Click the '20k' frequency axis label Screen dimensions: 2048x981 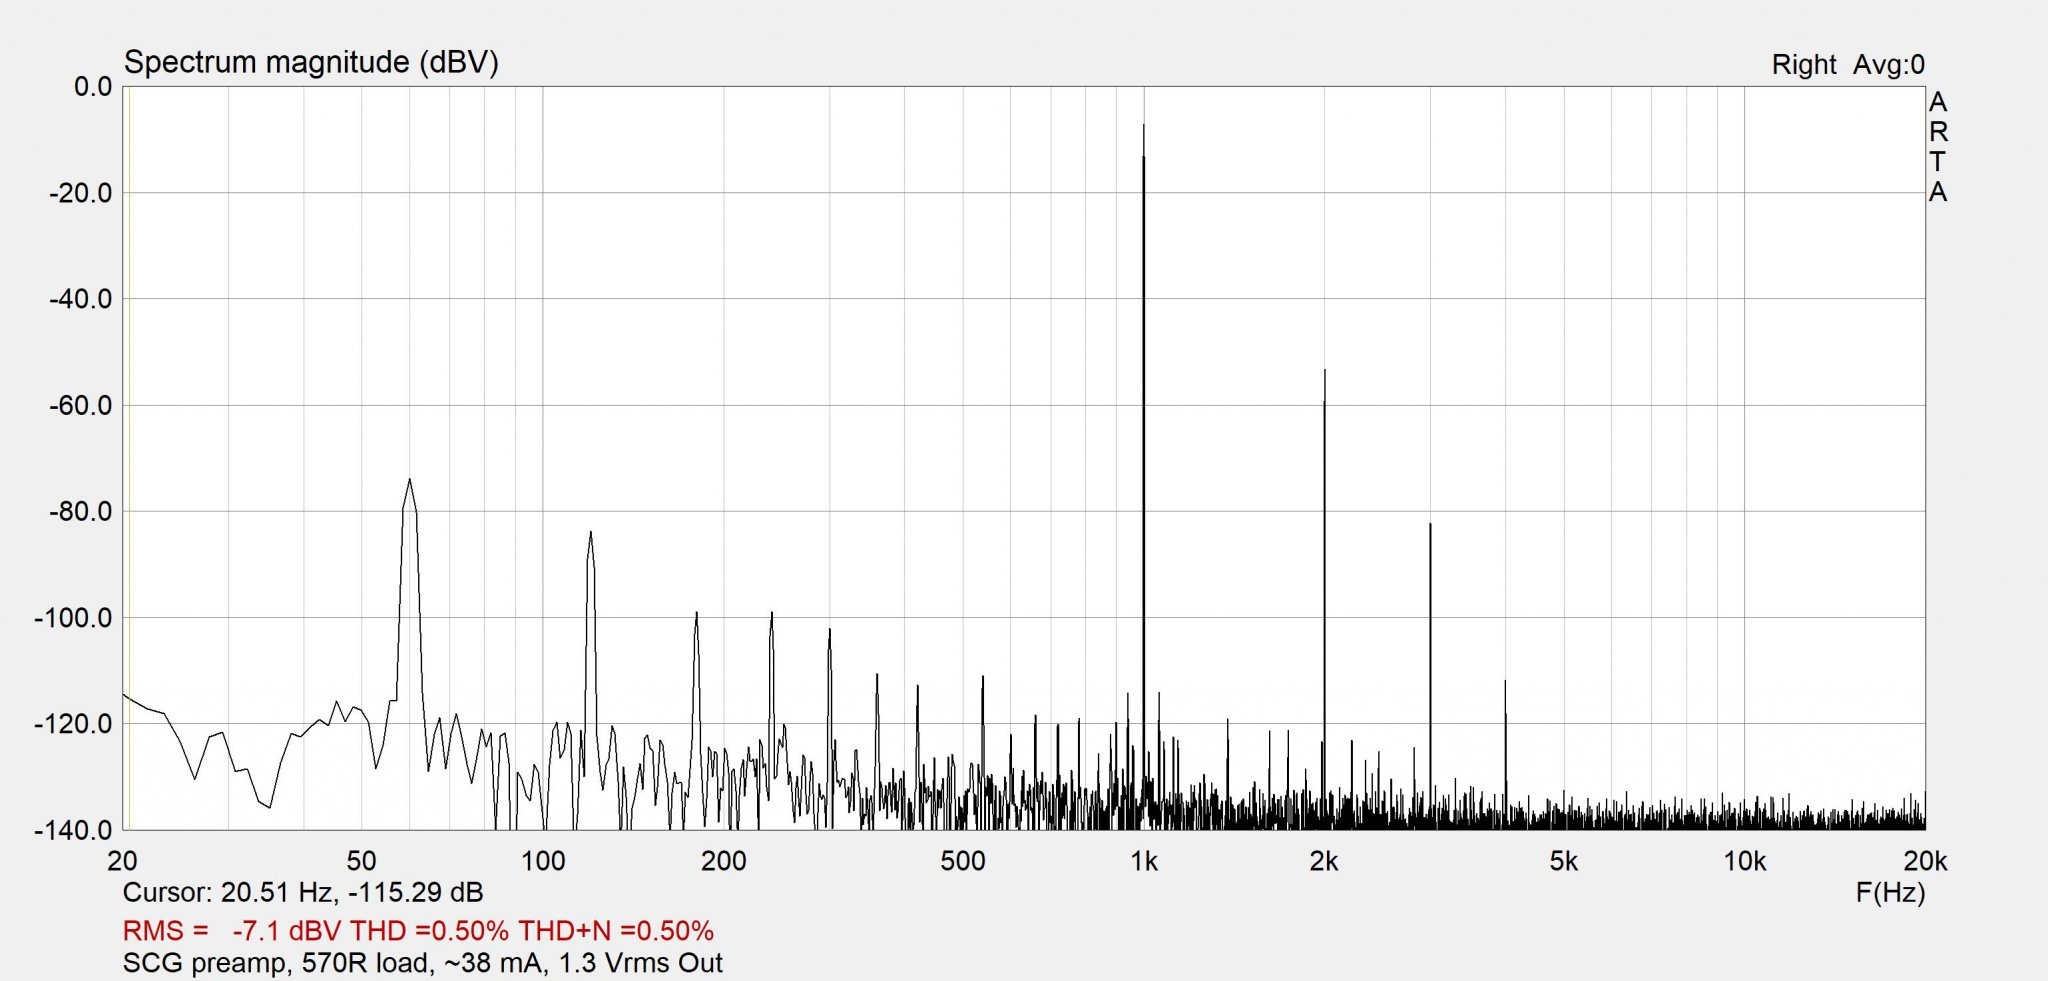1925,861
